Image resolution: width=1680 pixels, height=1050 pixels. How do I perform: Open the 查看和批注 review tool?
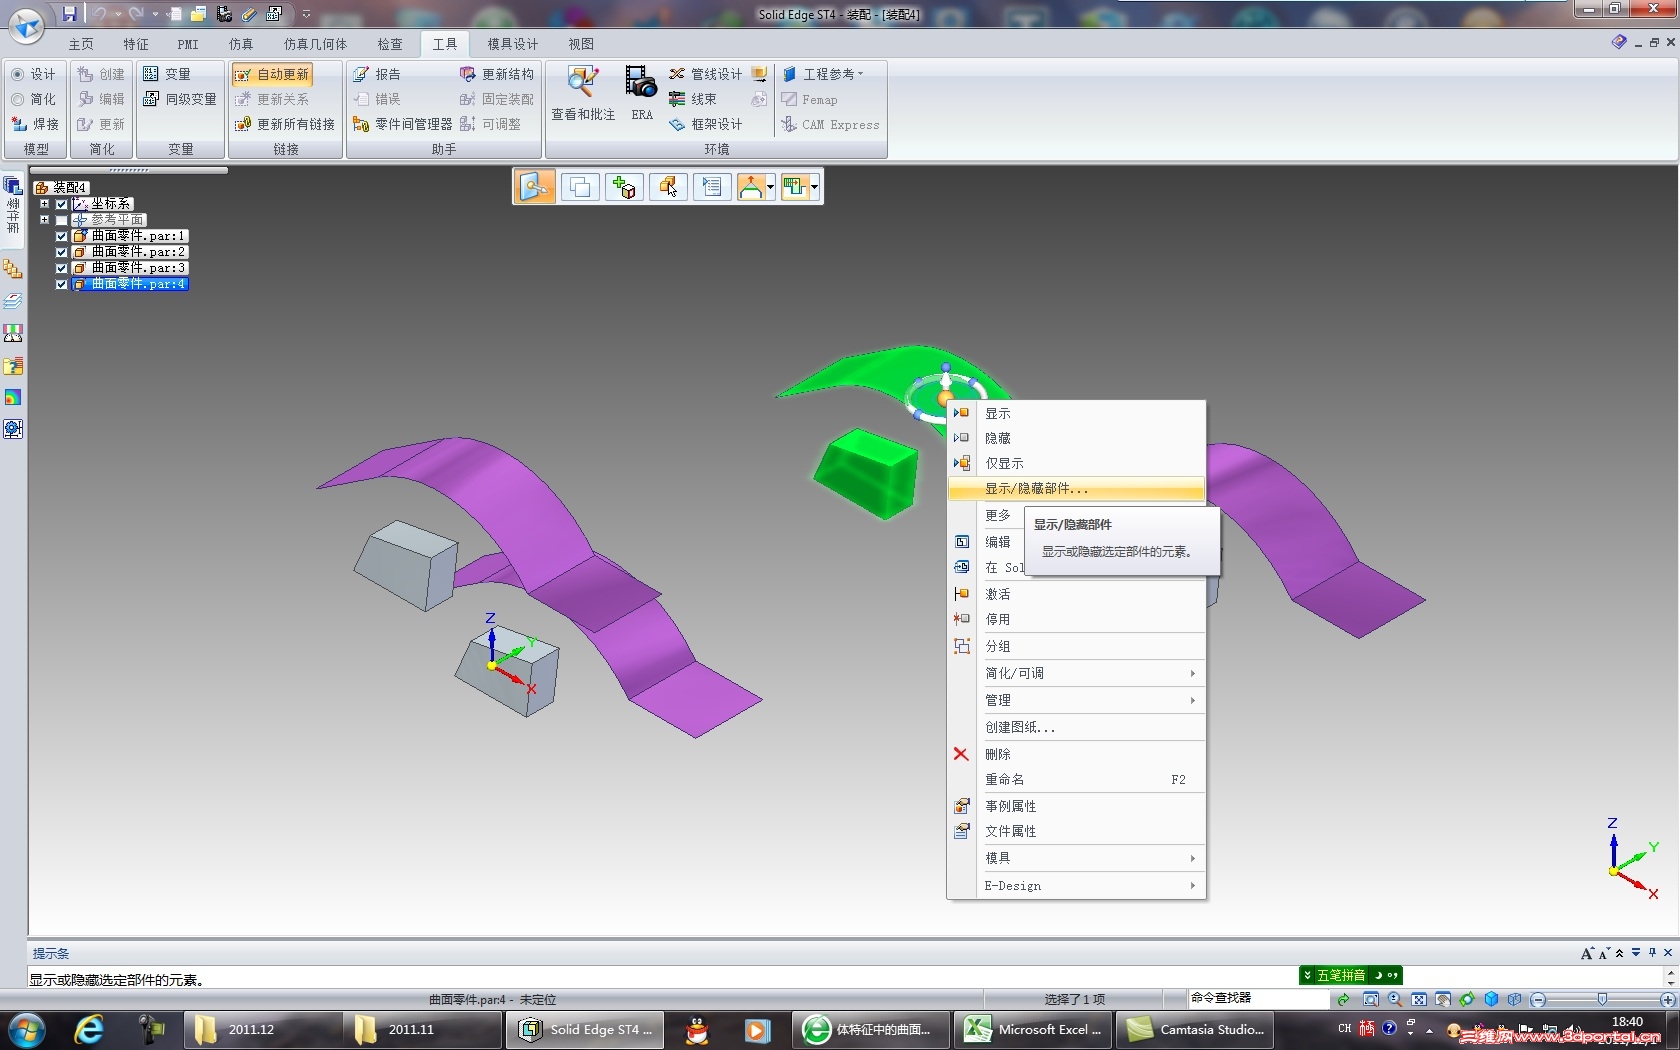[583, 93]
